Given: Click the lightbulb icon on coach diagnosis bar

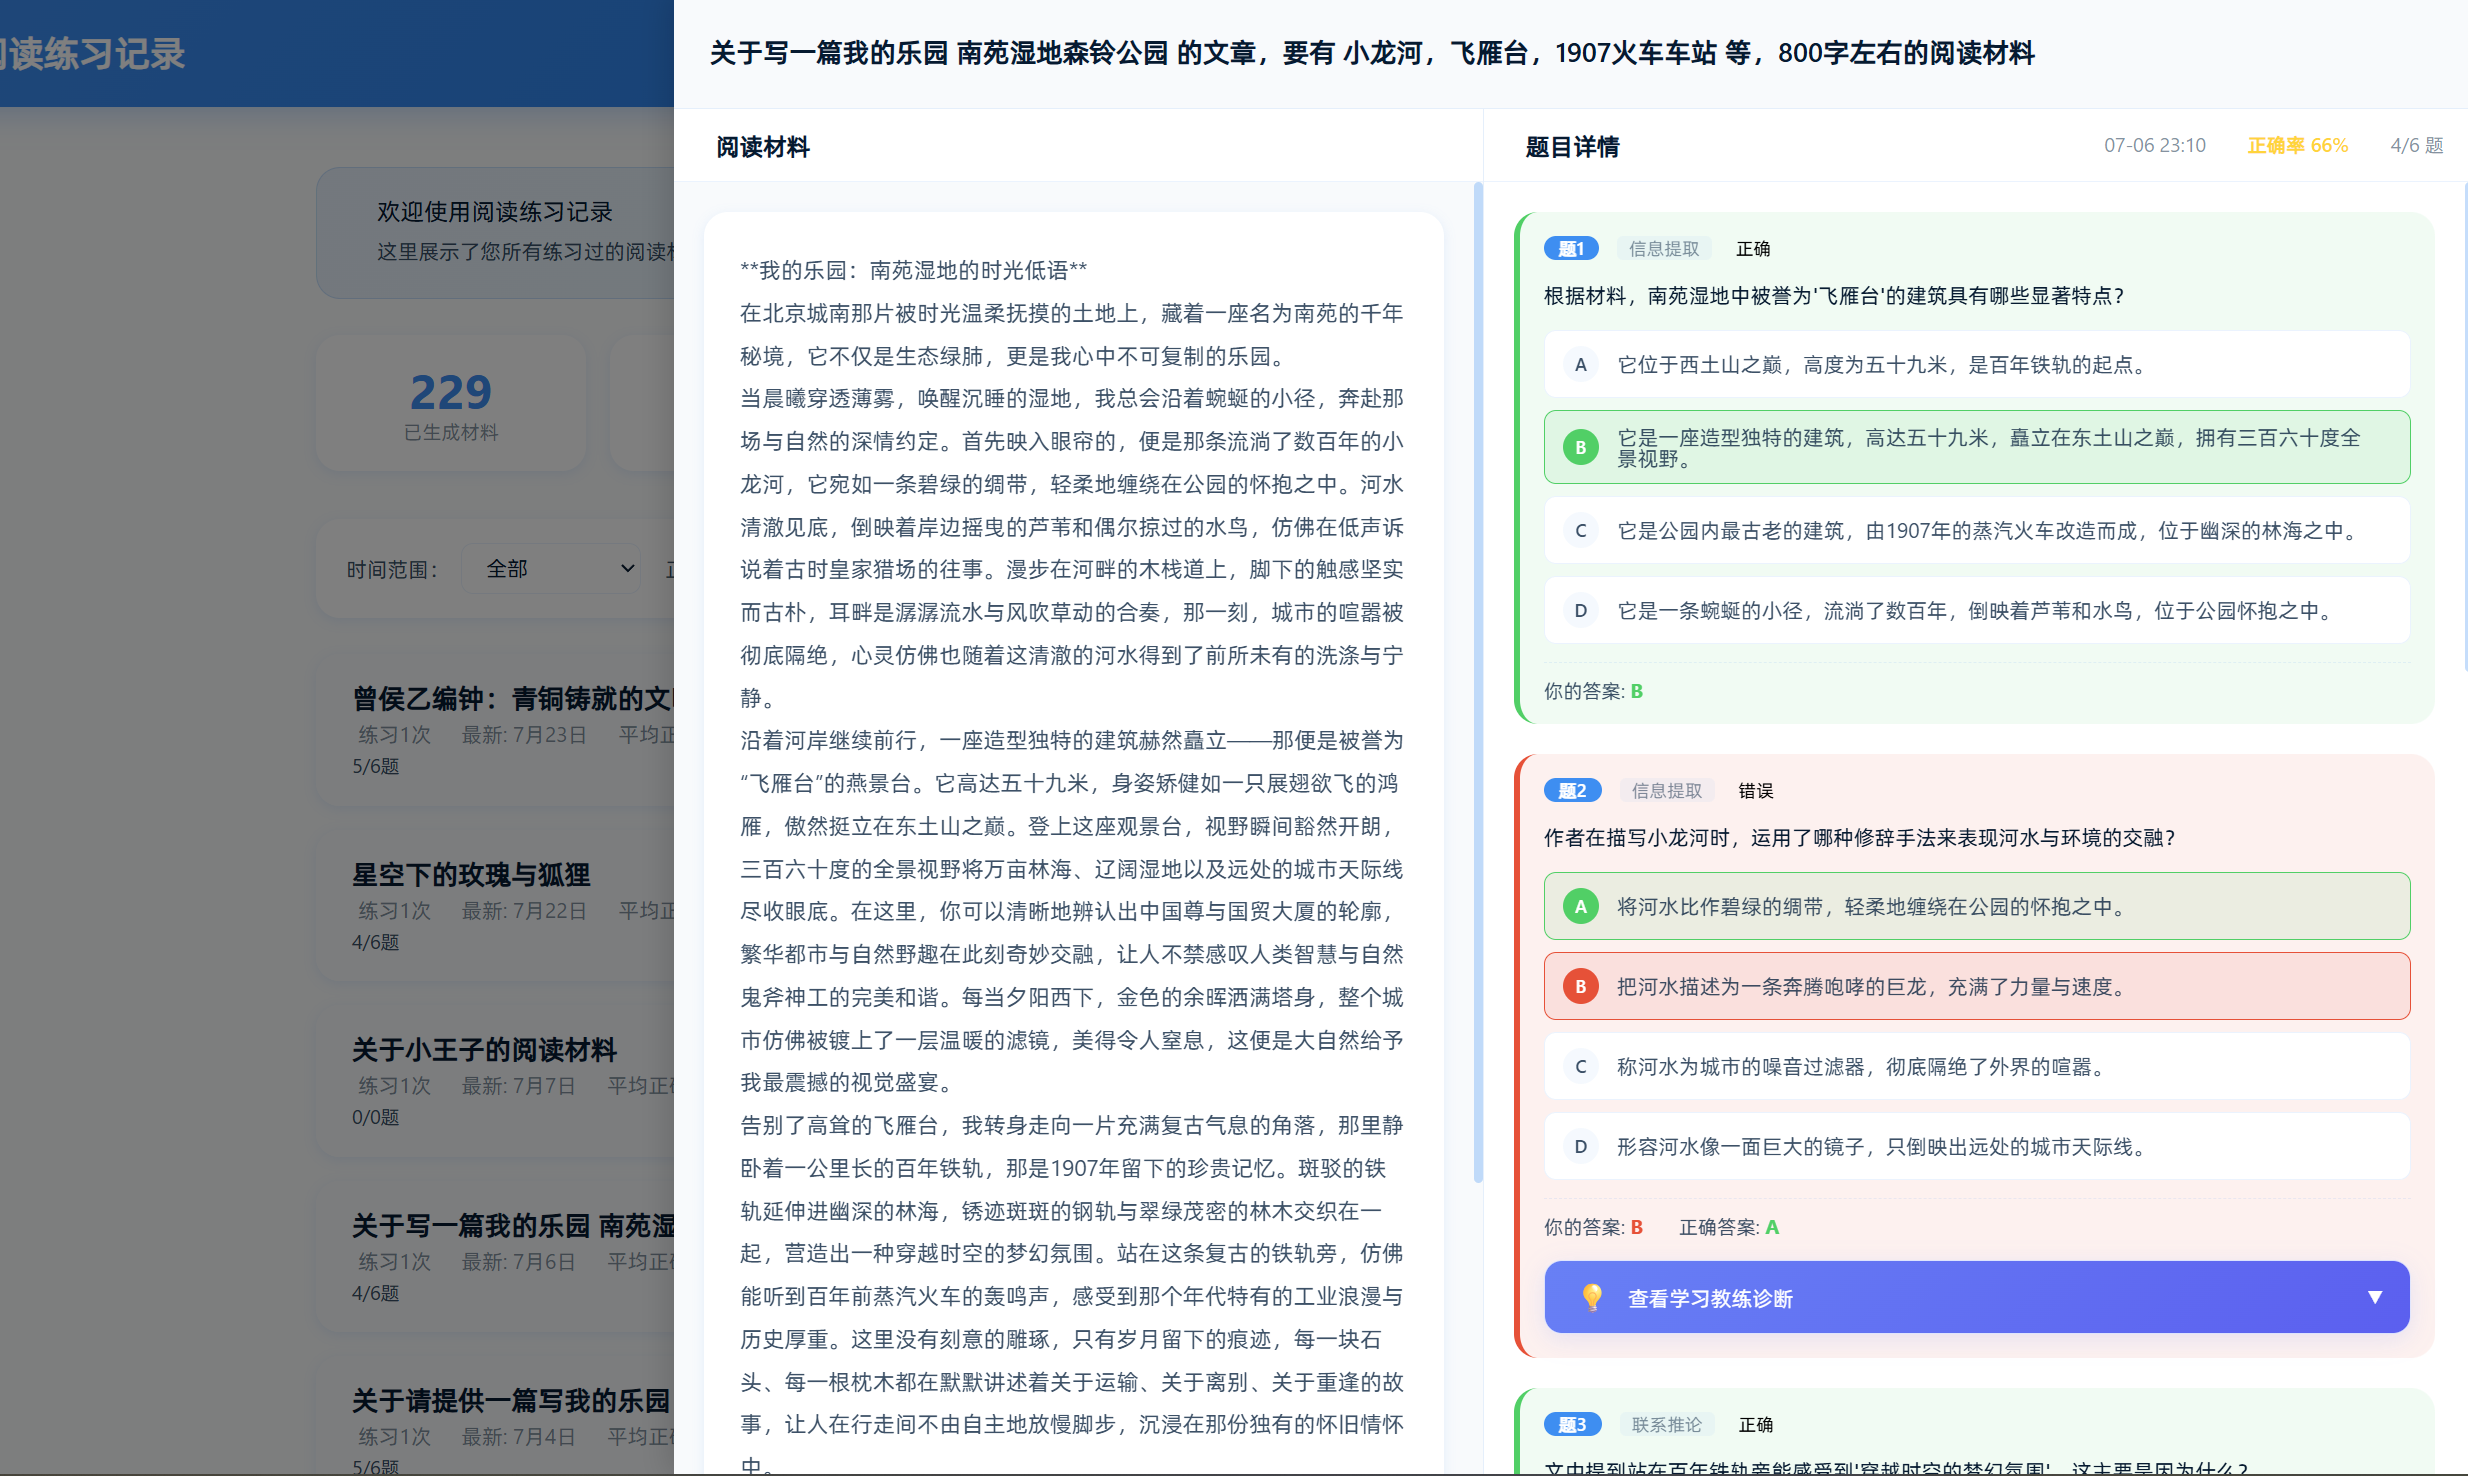Looking at the screenshot, I should point(1592,1297).
